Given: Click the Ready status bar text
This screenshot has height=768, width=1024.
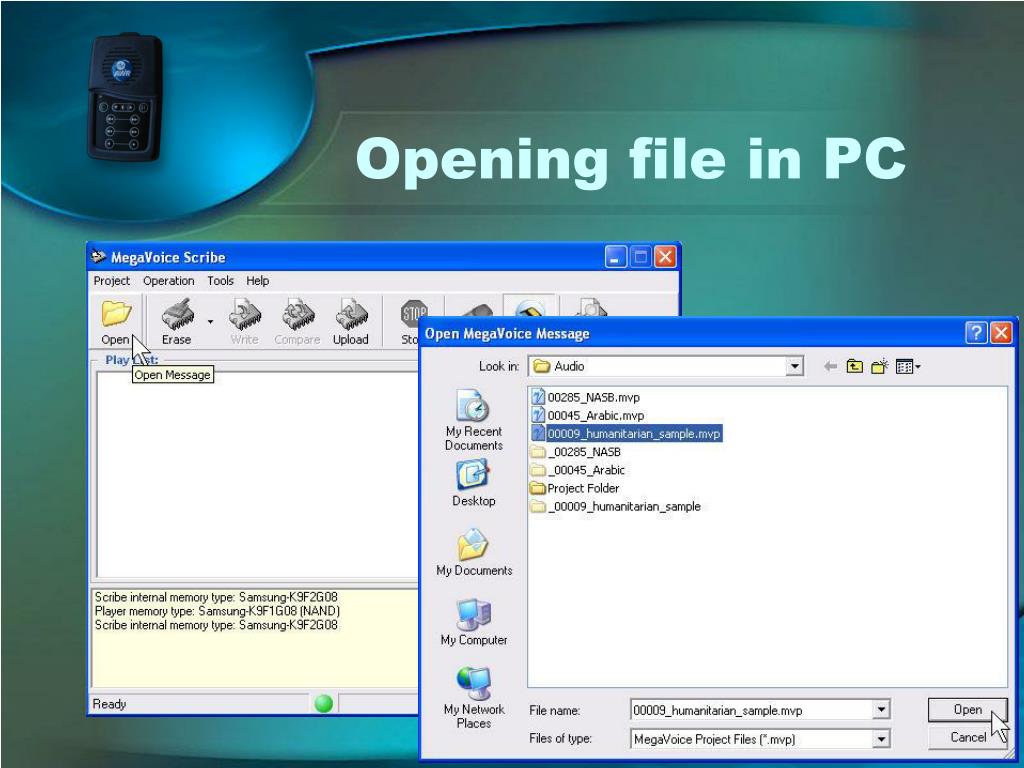Looking at the screenshot, I should (x=109, y=704).
